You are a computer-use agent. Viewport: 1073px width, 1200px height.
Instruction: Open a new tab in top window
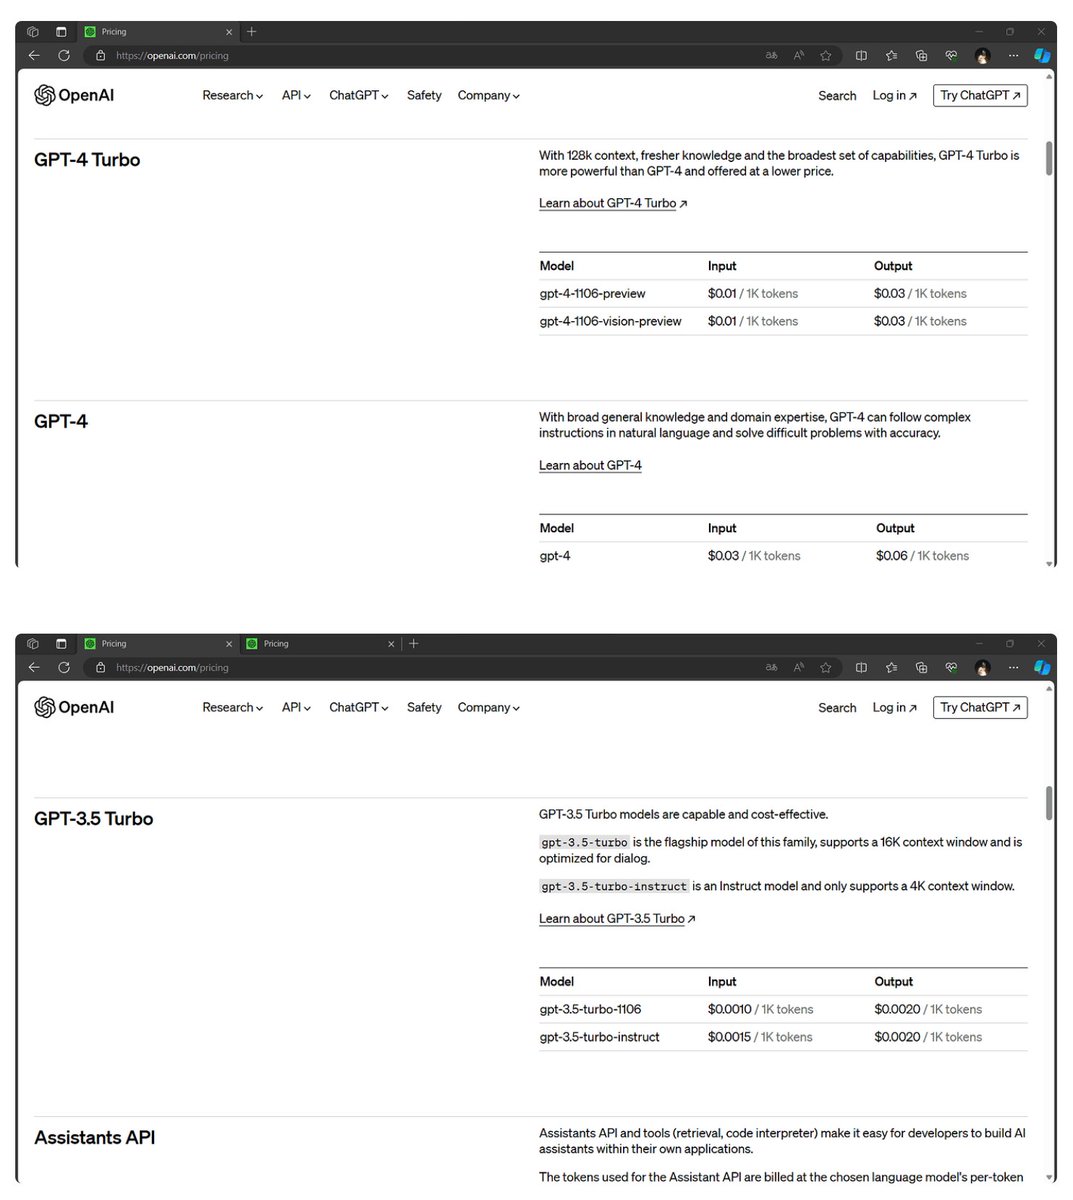pyautogui.click(x=251, y=32)
